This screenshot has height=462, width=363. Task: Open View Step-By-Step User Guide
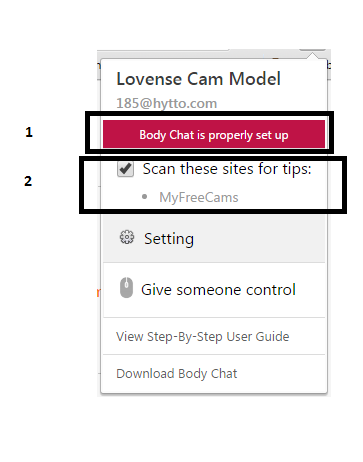(203, 337)
